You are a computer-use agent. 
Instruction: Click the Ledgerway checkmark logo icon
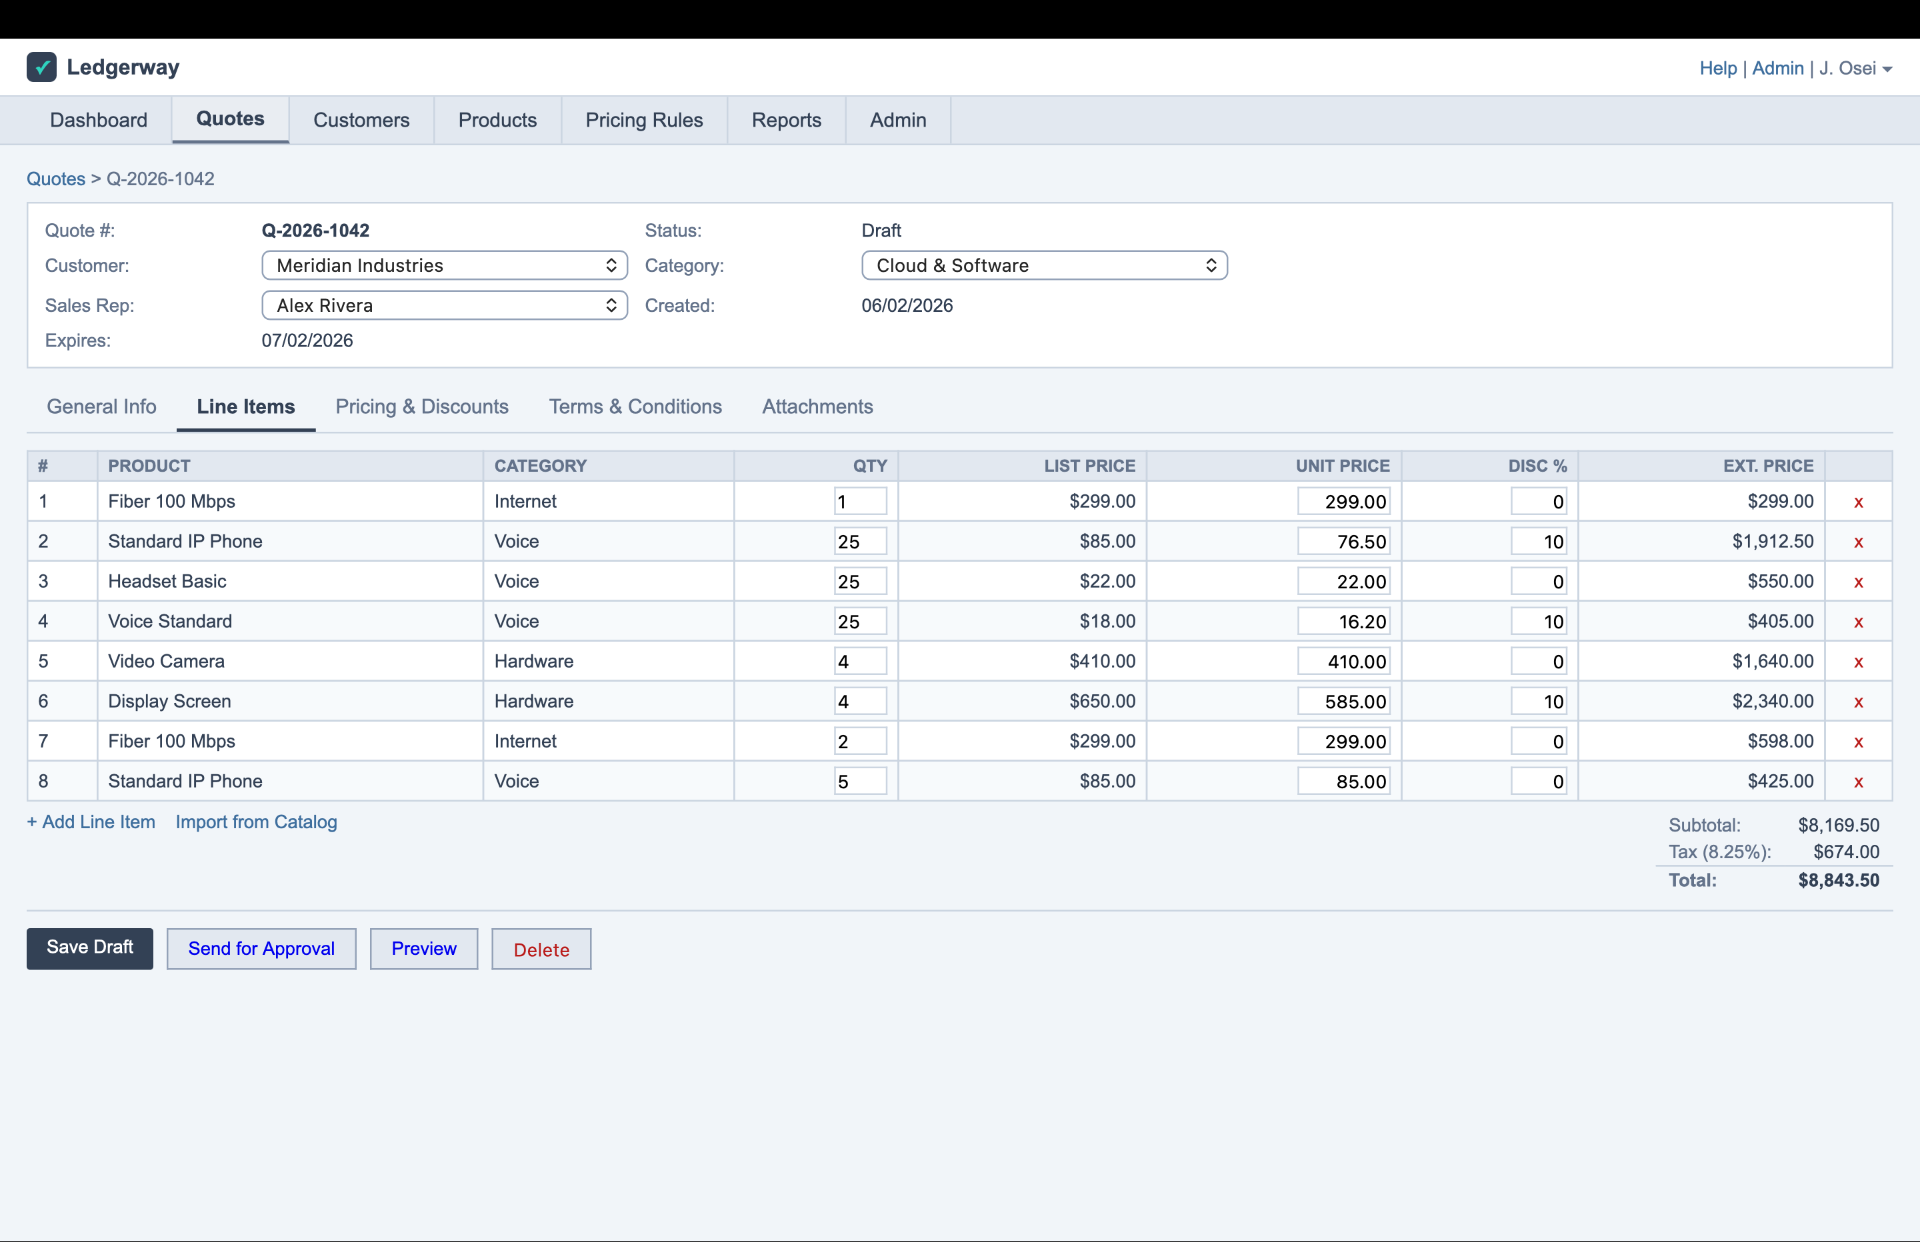pos(41,67)
